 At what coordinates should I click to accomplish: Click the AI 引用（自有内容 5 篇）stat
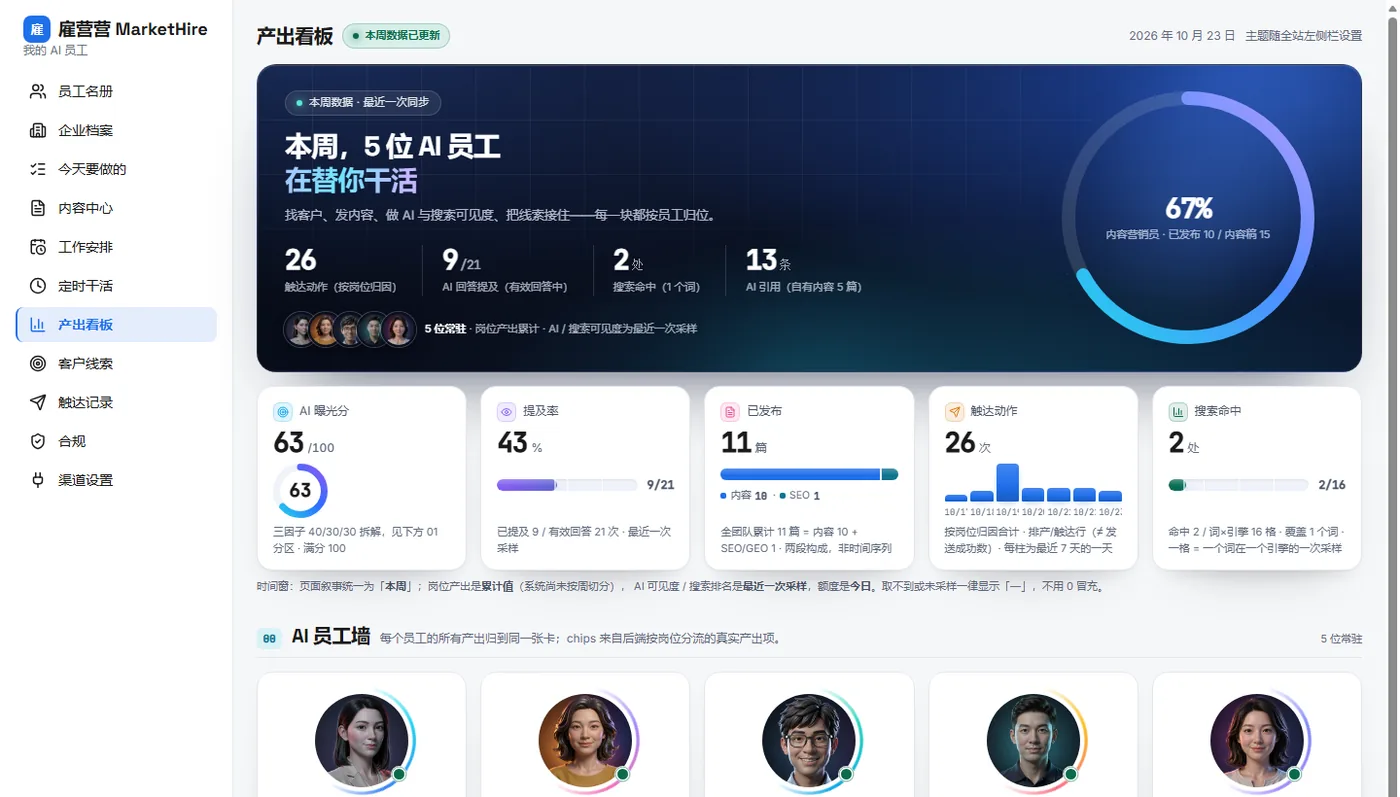[804, 271]
